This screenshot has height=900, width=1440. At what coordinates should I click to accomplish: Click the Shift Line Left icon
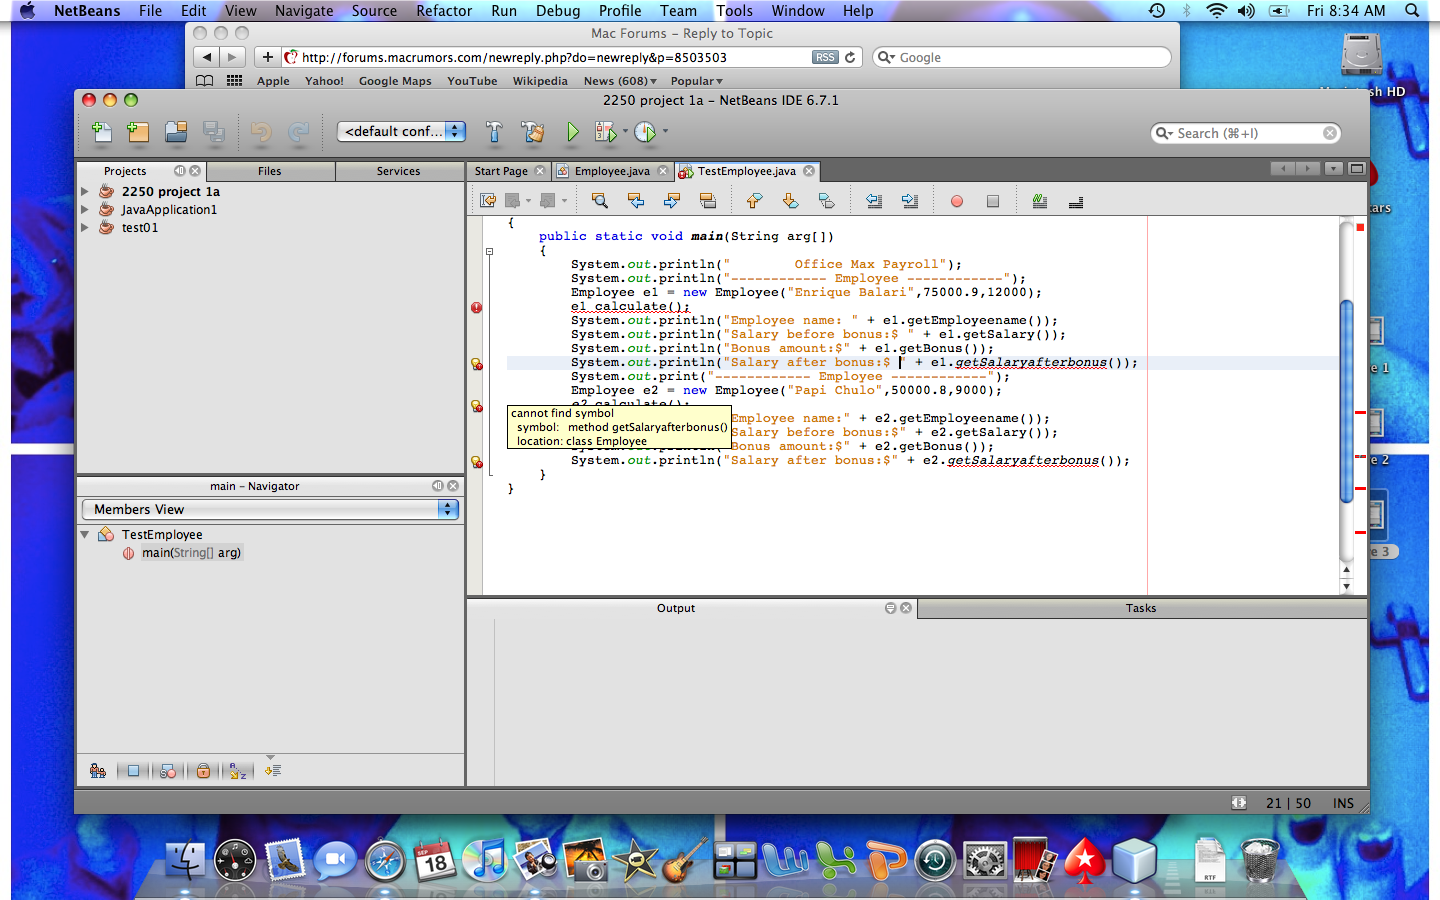pyautogui.click(x=874, y=201)
